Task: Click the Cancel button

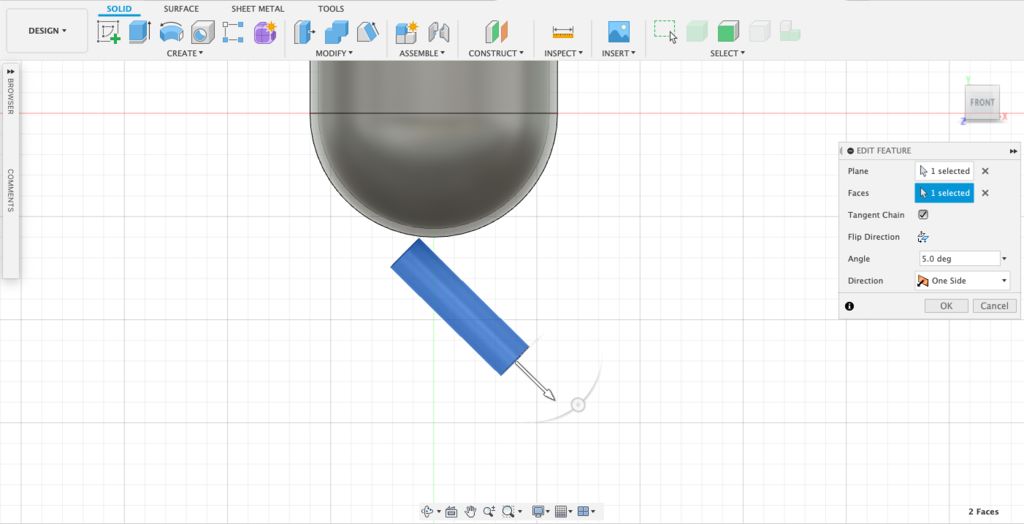Action: (994, 306)
